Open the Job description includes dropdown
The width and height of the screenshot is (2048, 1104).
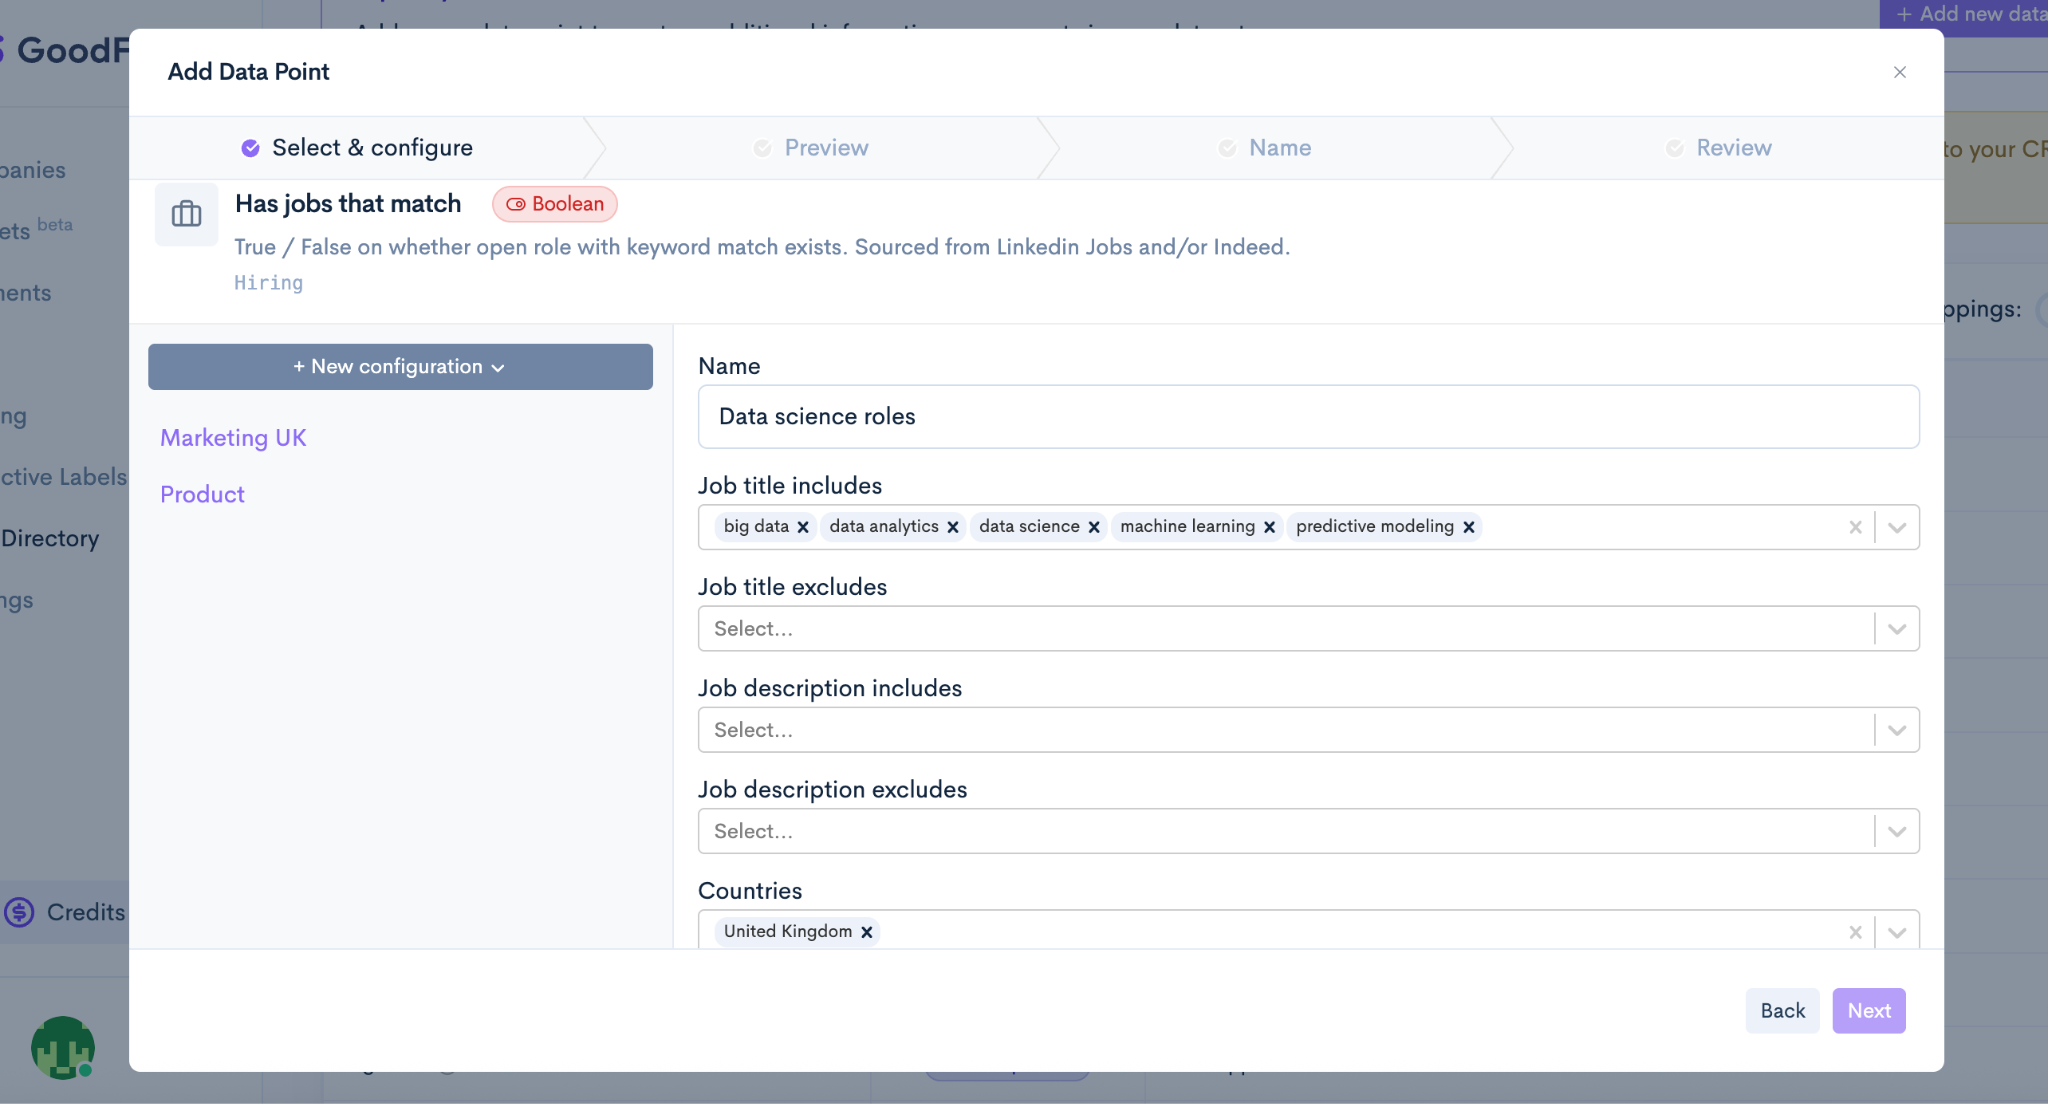tap(1897, 730)
